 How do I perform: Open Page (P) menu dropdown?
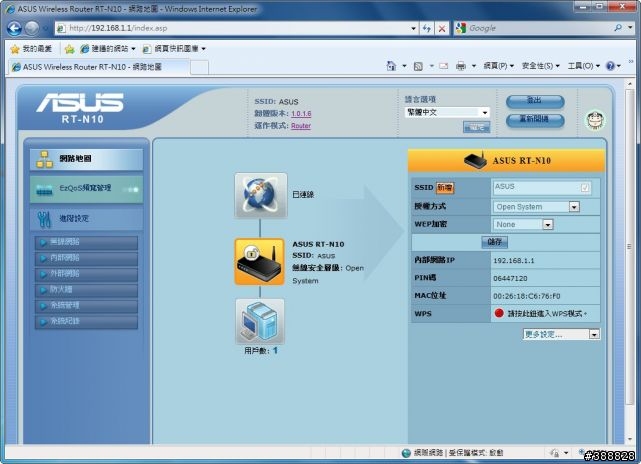(x=498, y=66)
